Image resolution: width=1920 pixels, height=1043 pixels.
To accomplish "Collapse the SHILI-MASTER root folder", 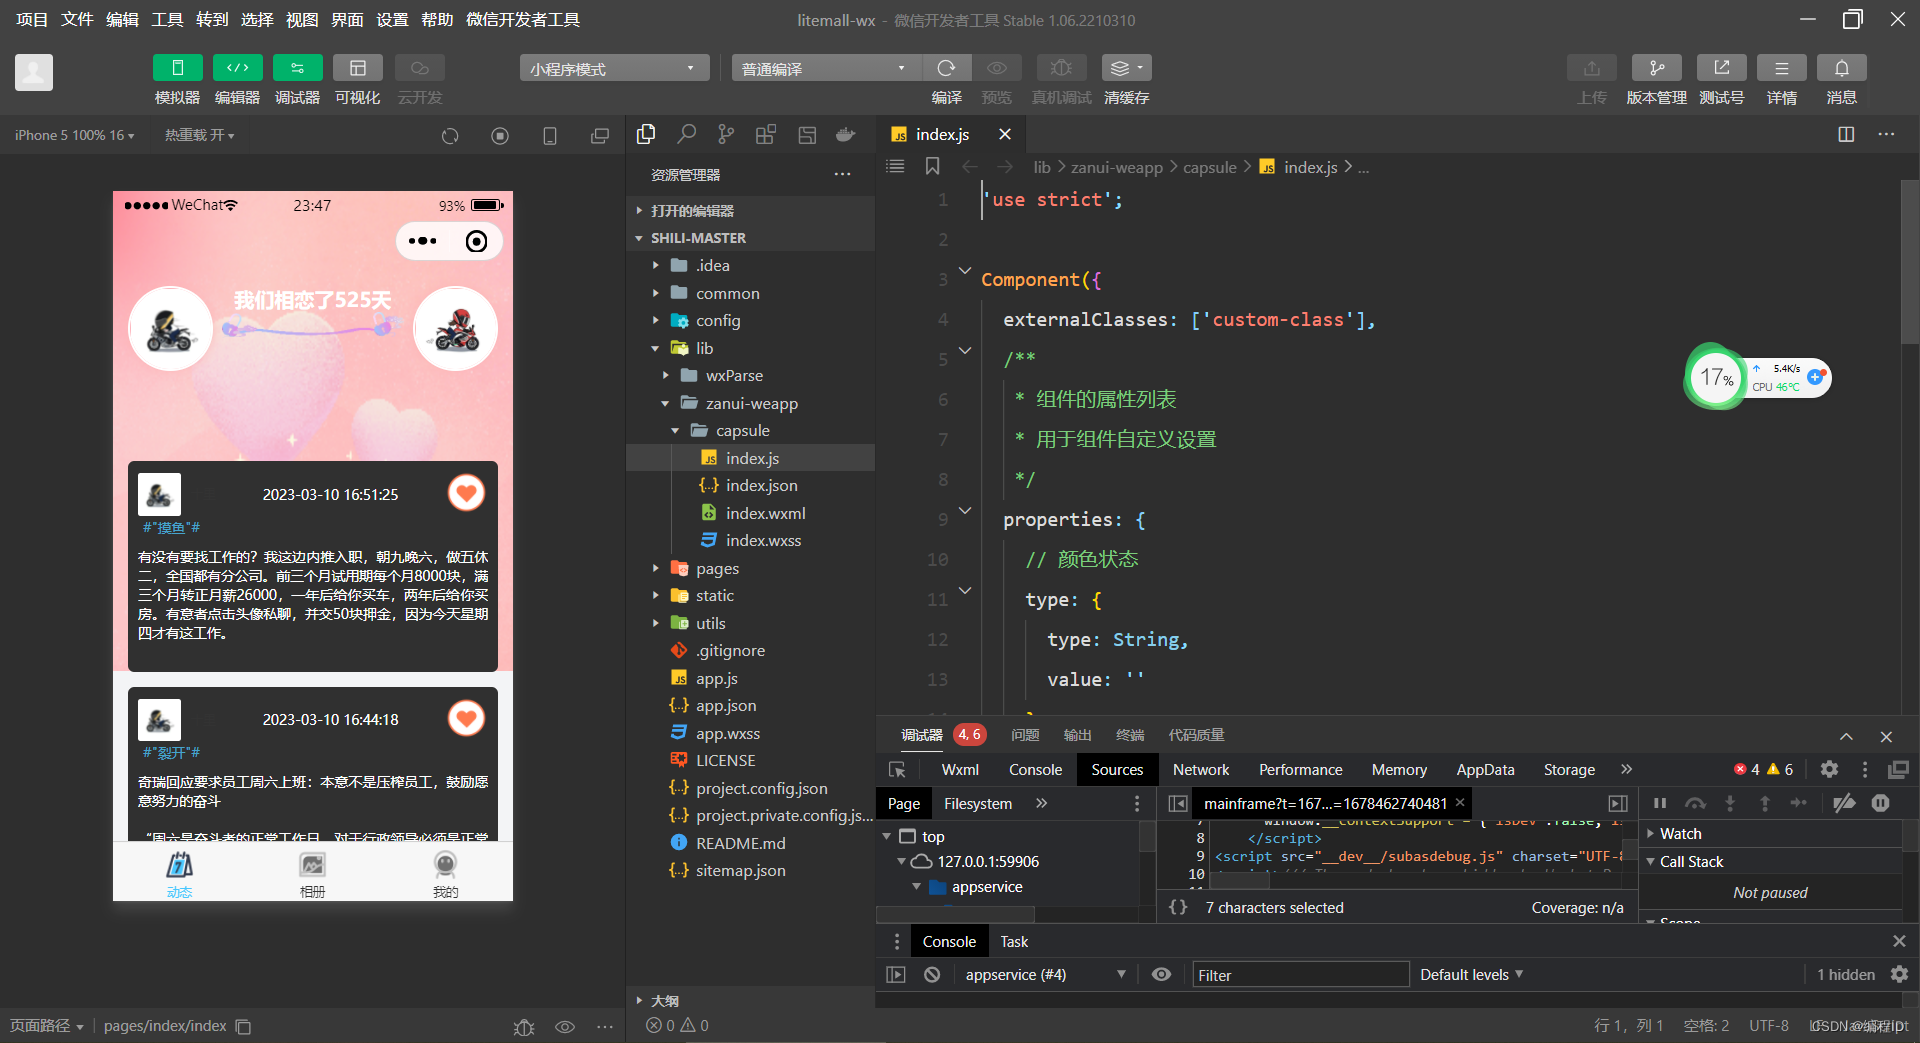I will coord(750,238).
